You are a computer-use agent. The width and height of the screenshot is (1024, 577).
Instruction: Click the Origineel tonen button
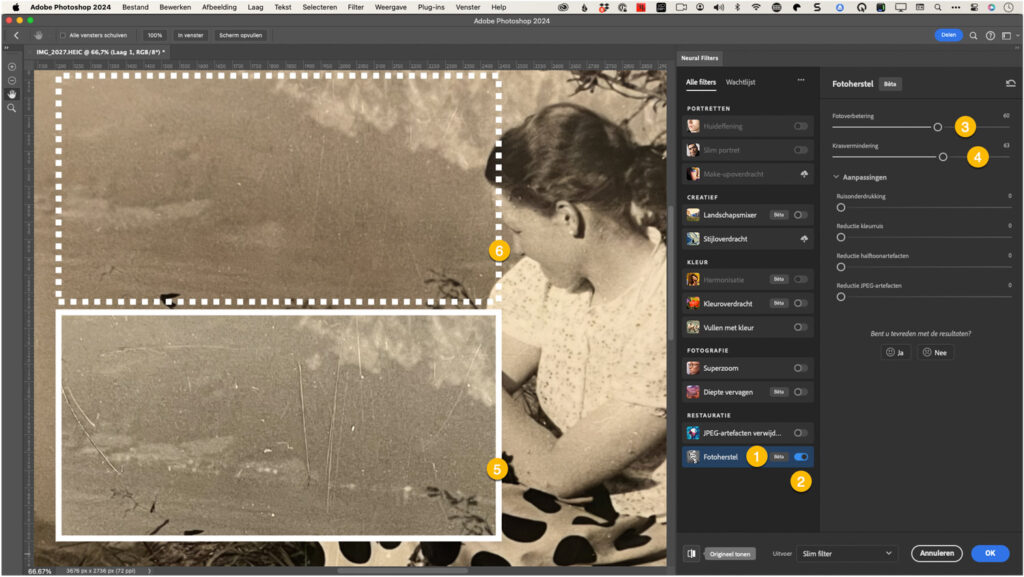[730, 554]
